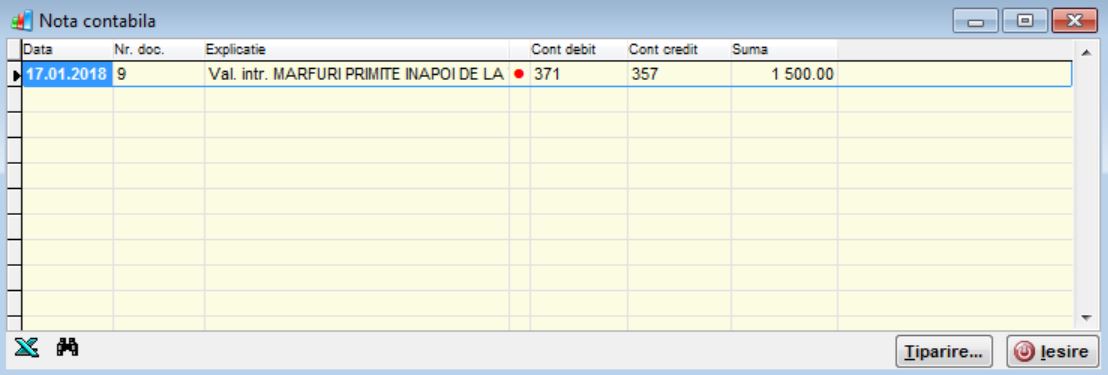Image resolution: width=1108 pixels, height=375 pixels.
Task: Click the red dot in the first row
Action: coord(519,73)
